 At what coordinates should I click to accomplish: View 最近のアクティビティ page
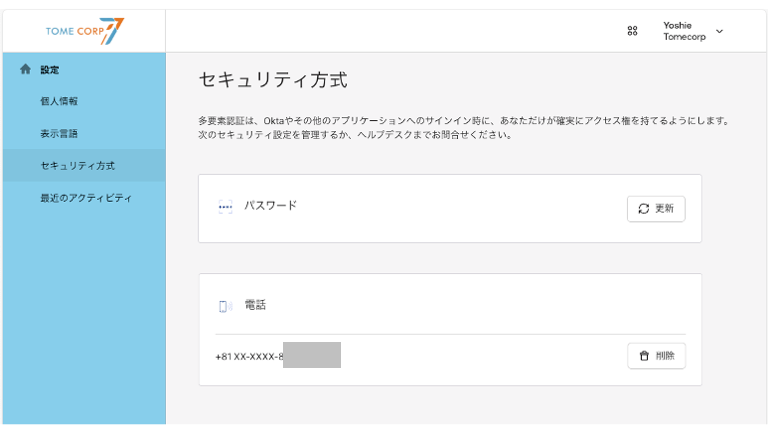tap(86, 198)
